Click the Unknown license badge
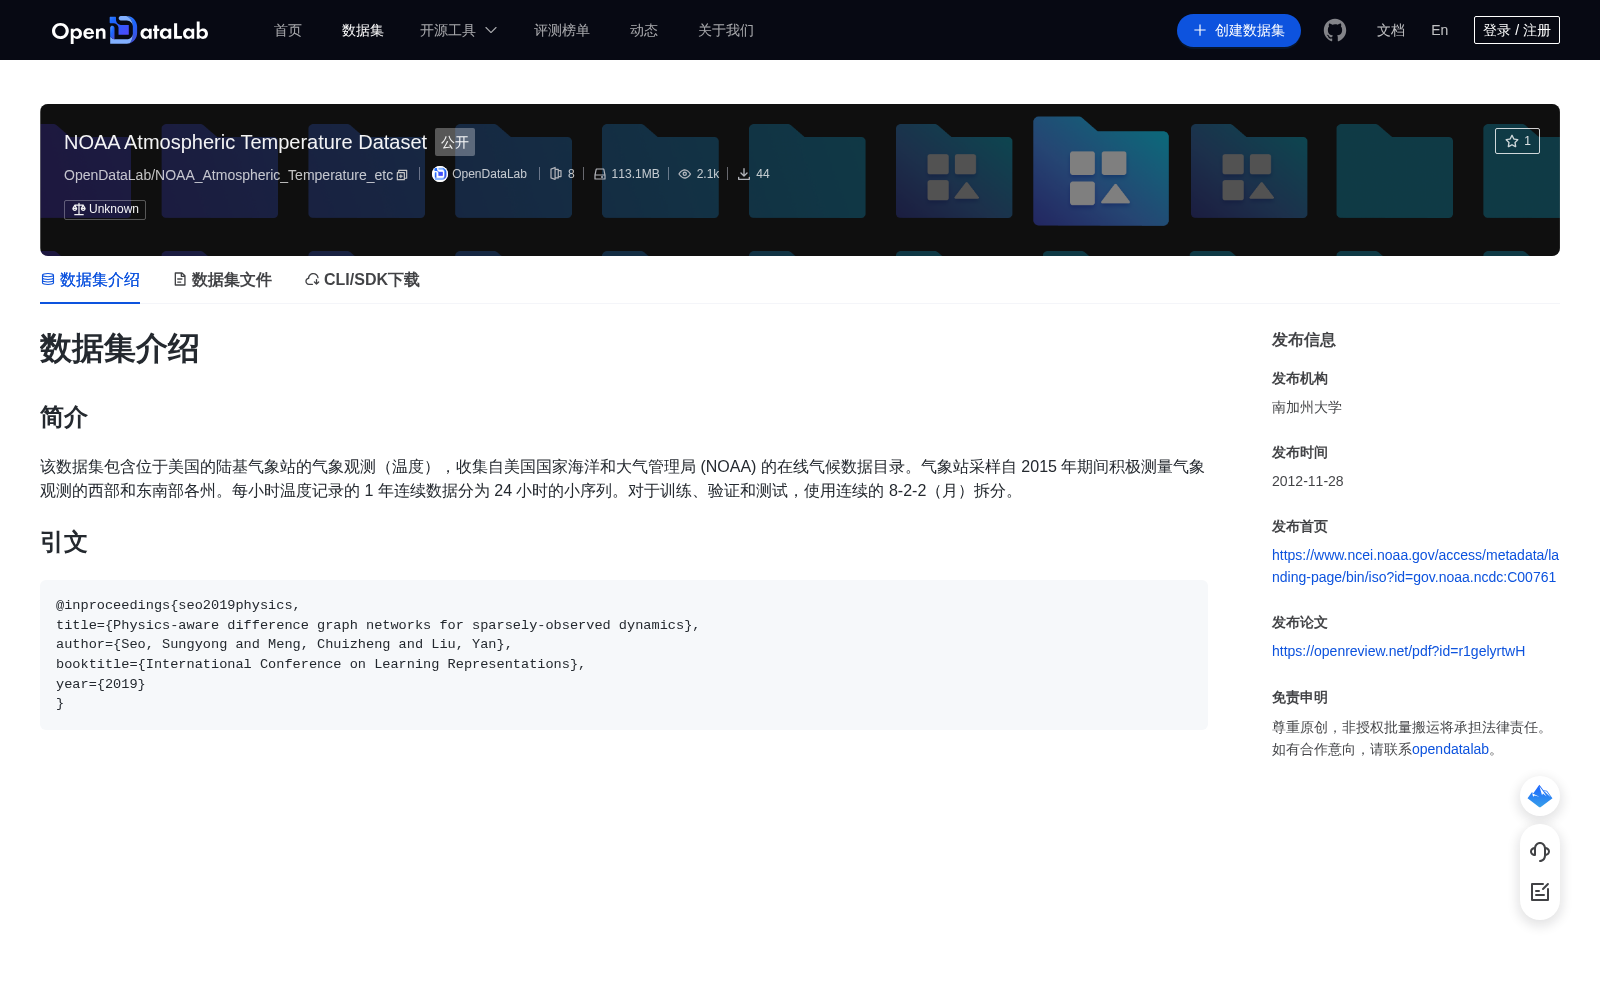Screen dimensions: 1600x1000 pyautogui.click(x=105, y=209)
